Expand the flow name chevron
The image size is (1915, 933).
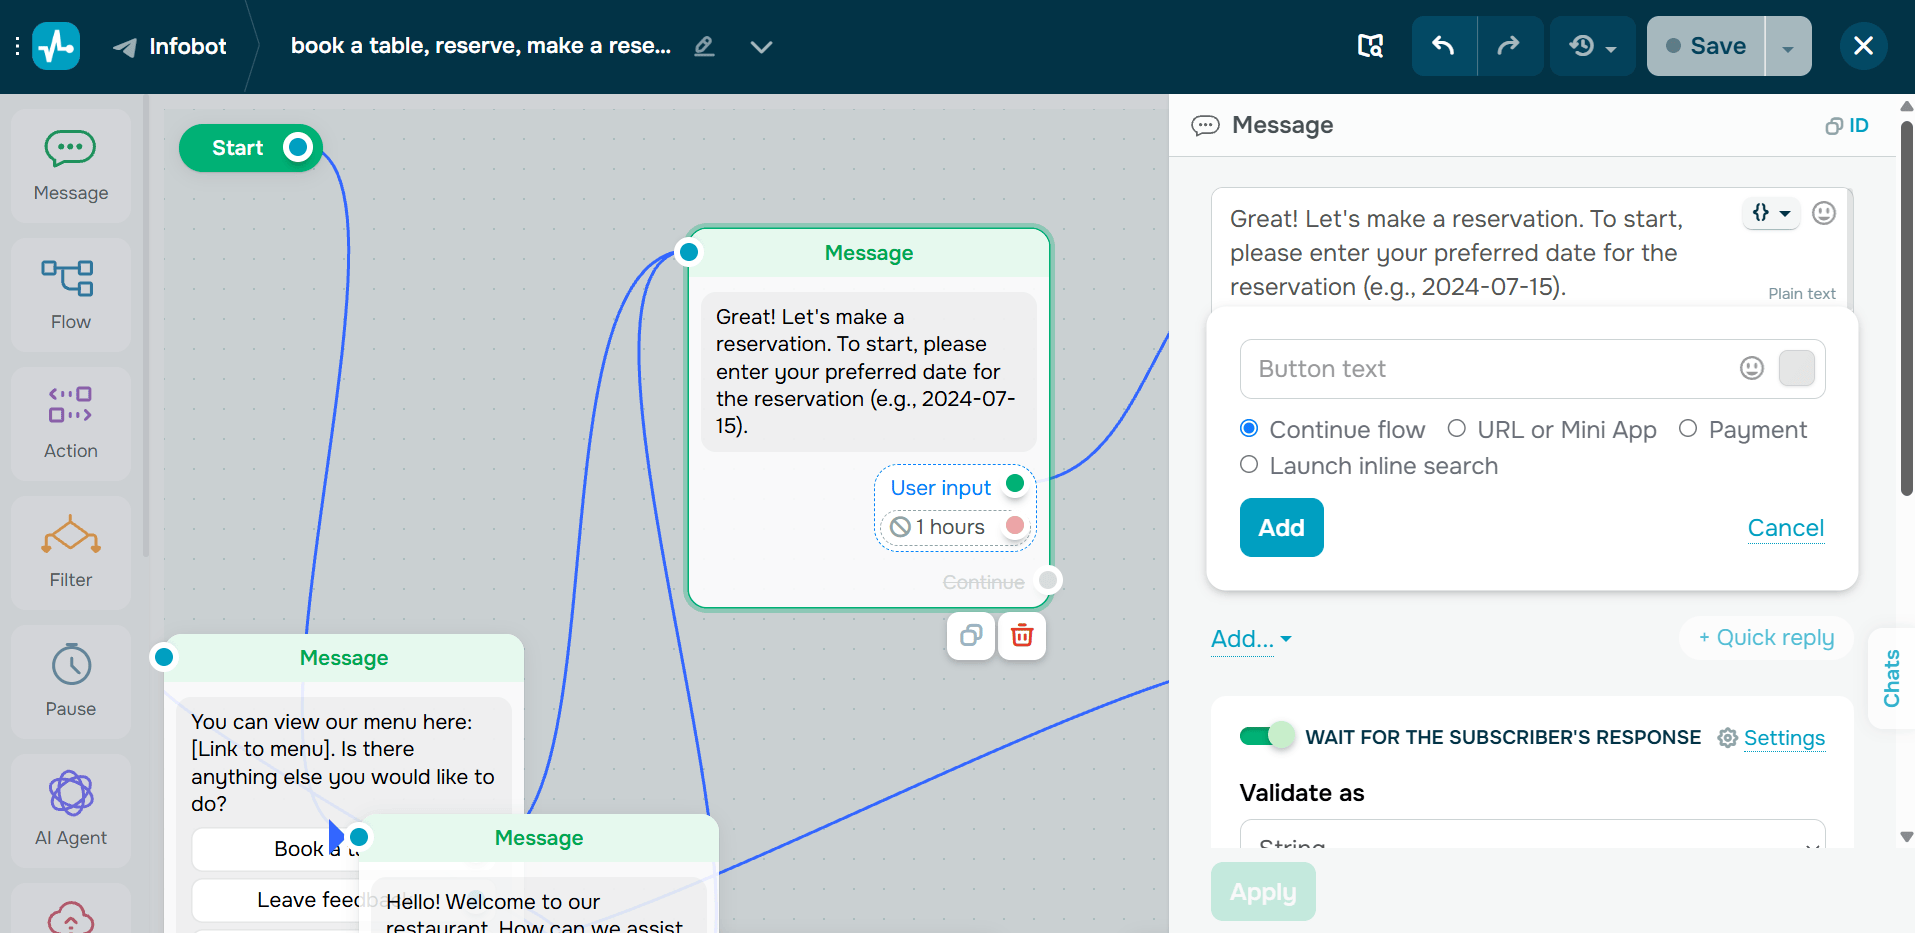pos(761,47)
